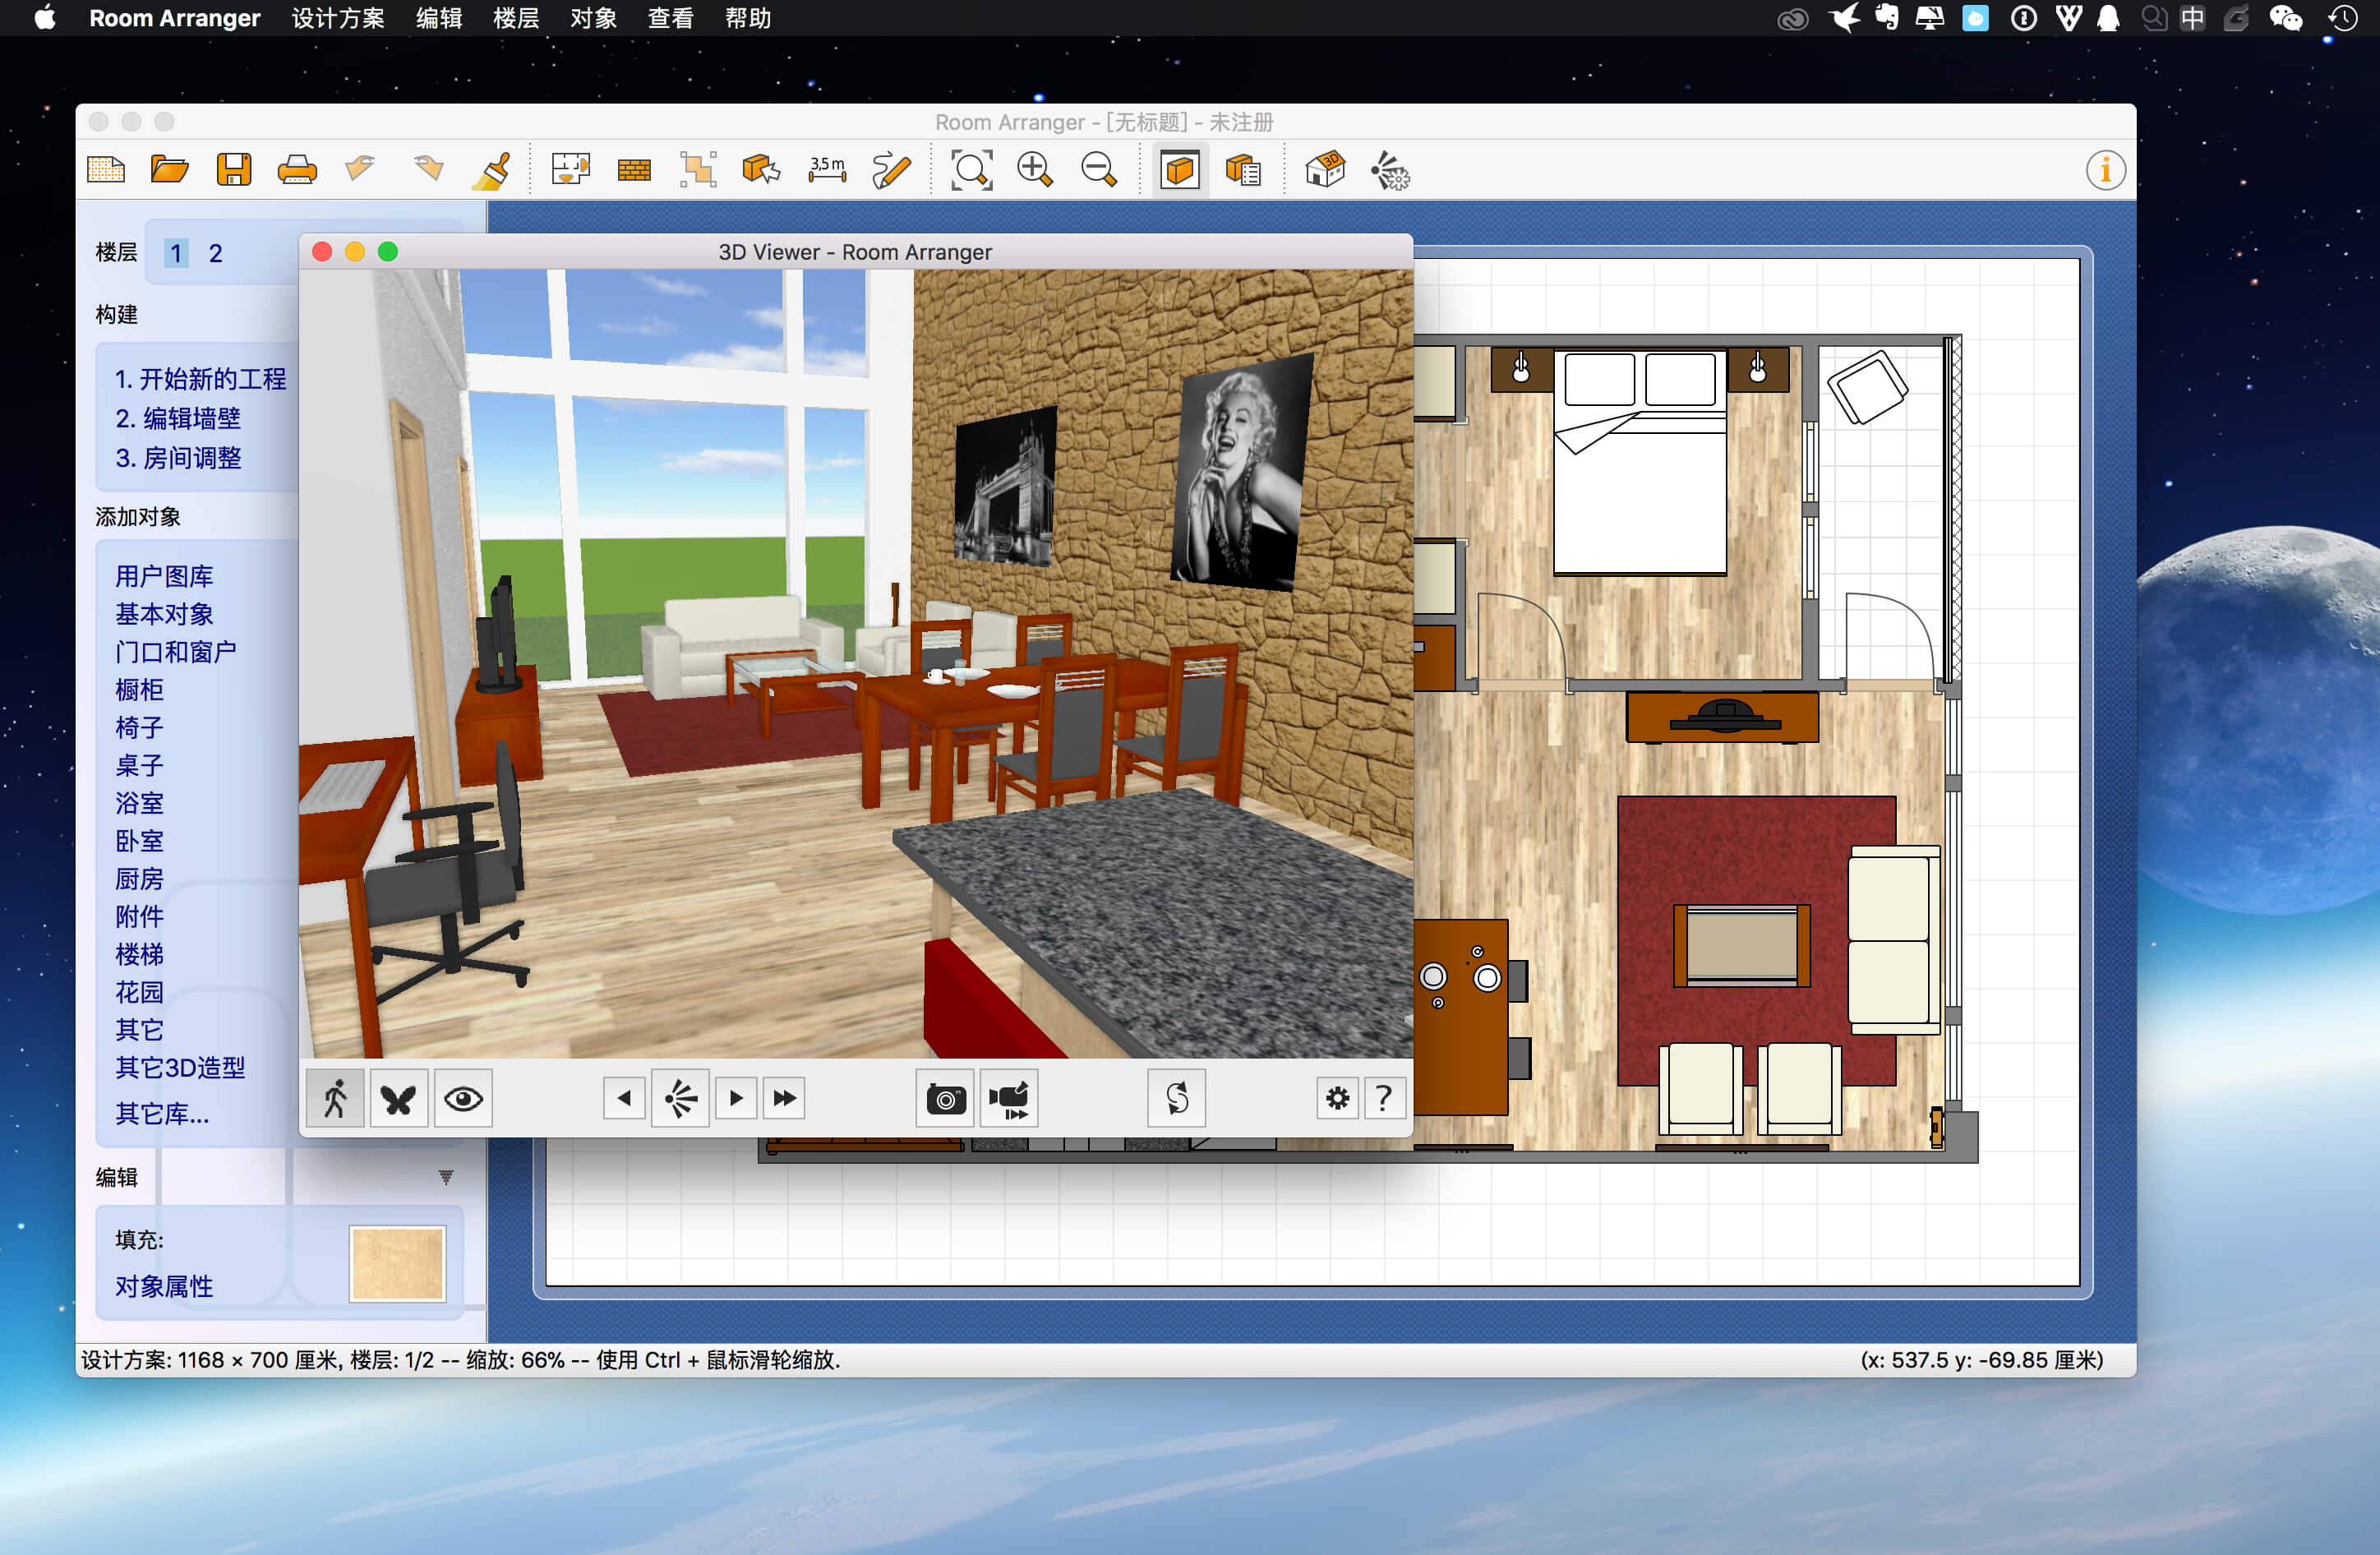The image size is (2380, 1555).
Task: Open the 用户图库 category
Action: coord(164,576)
